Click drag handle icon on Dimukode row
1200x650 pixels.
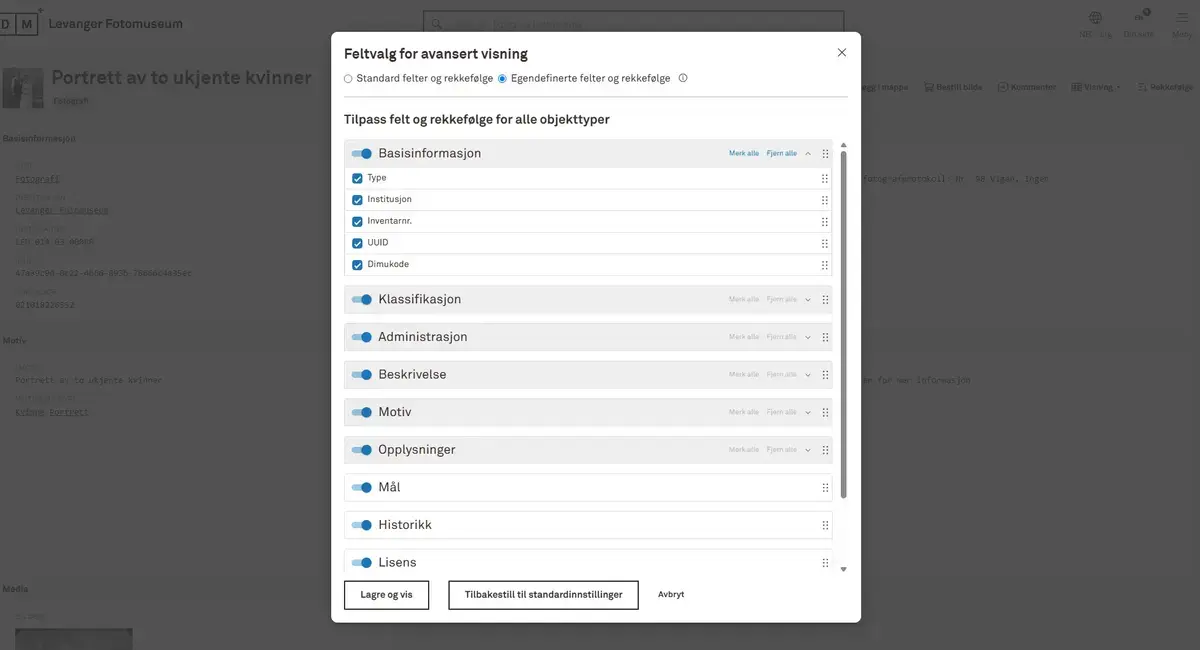[825, 265]
